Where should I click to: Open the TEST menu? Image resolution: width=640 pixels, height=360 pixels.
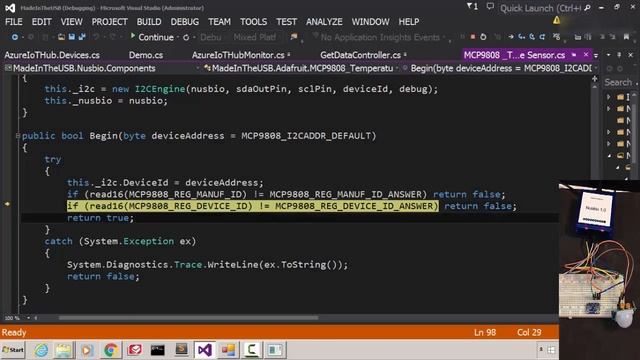287,22
